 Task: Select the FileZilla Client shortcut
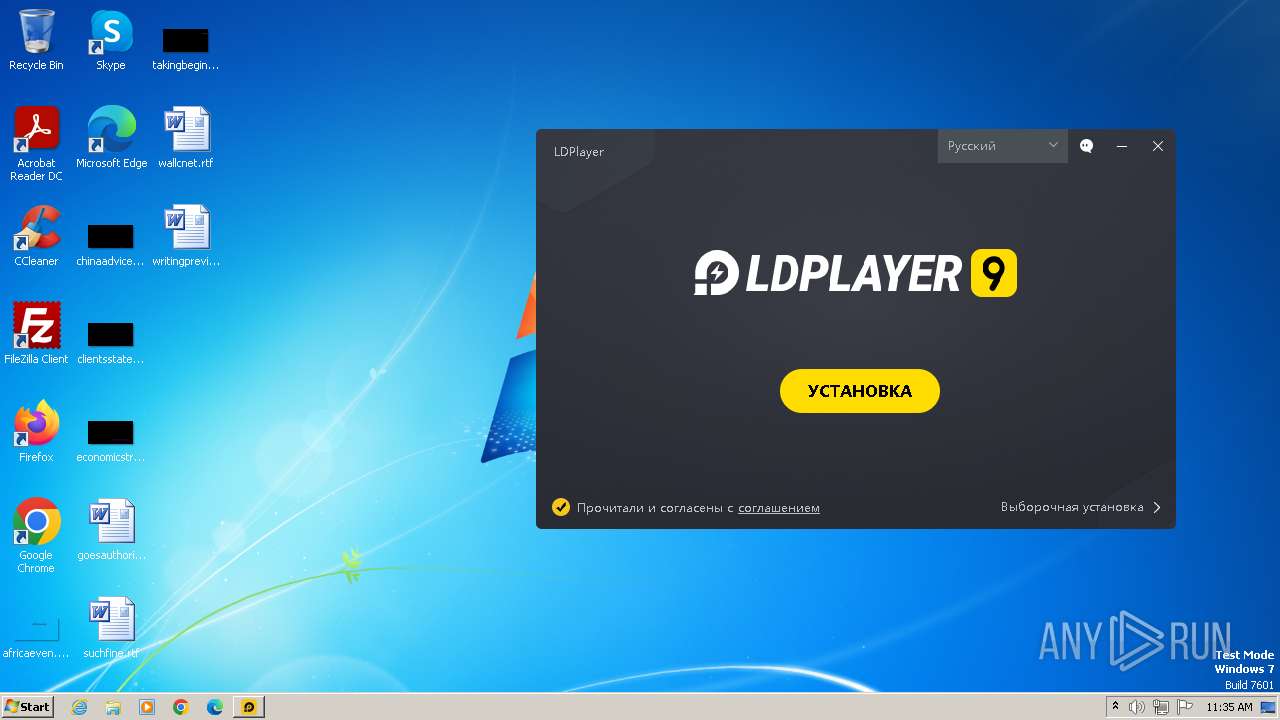pyautogui.click(x=36, y=334)
